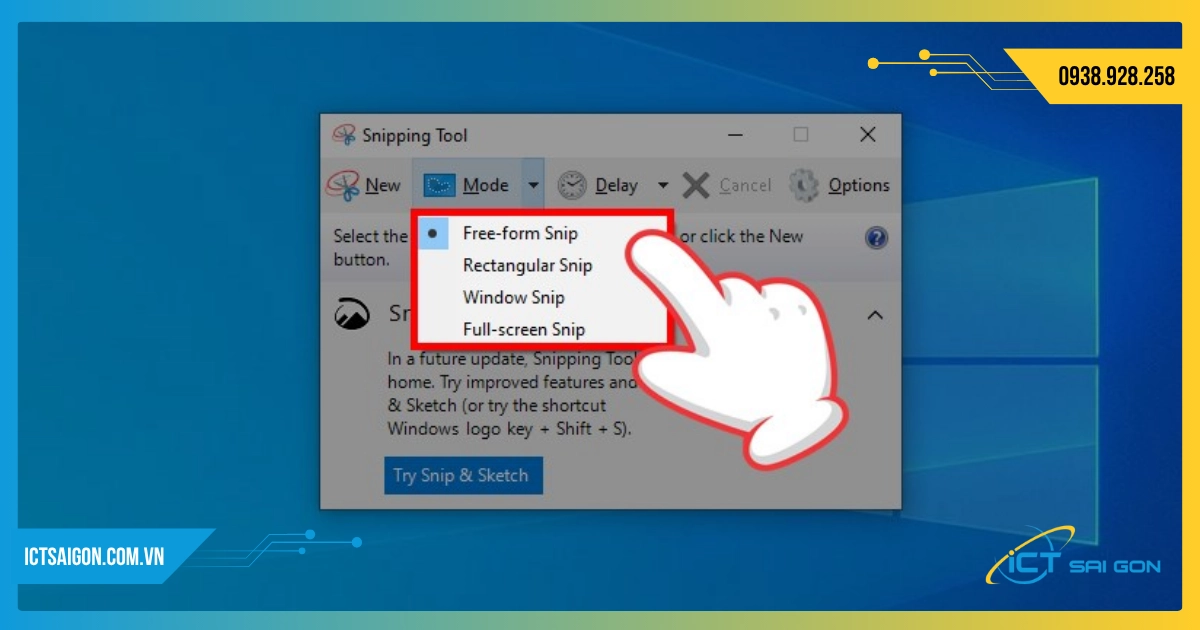Image resolution: width=1200 pixels, height=630 pixels.
Task: Close the Snipping Tool window
Action: tap(868, 134)
